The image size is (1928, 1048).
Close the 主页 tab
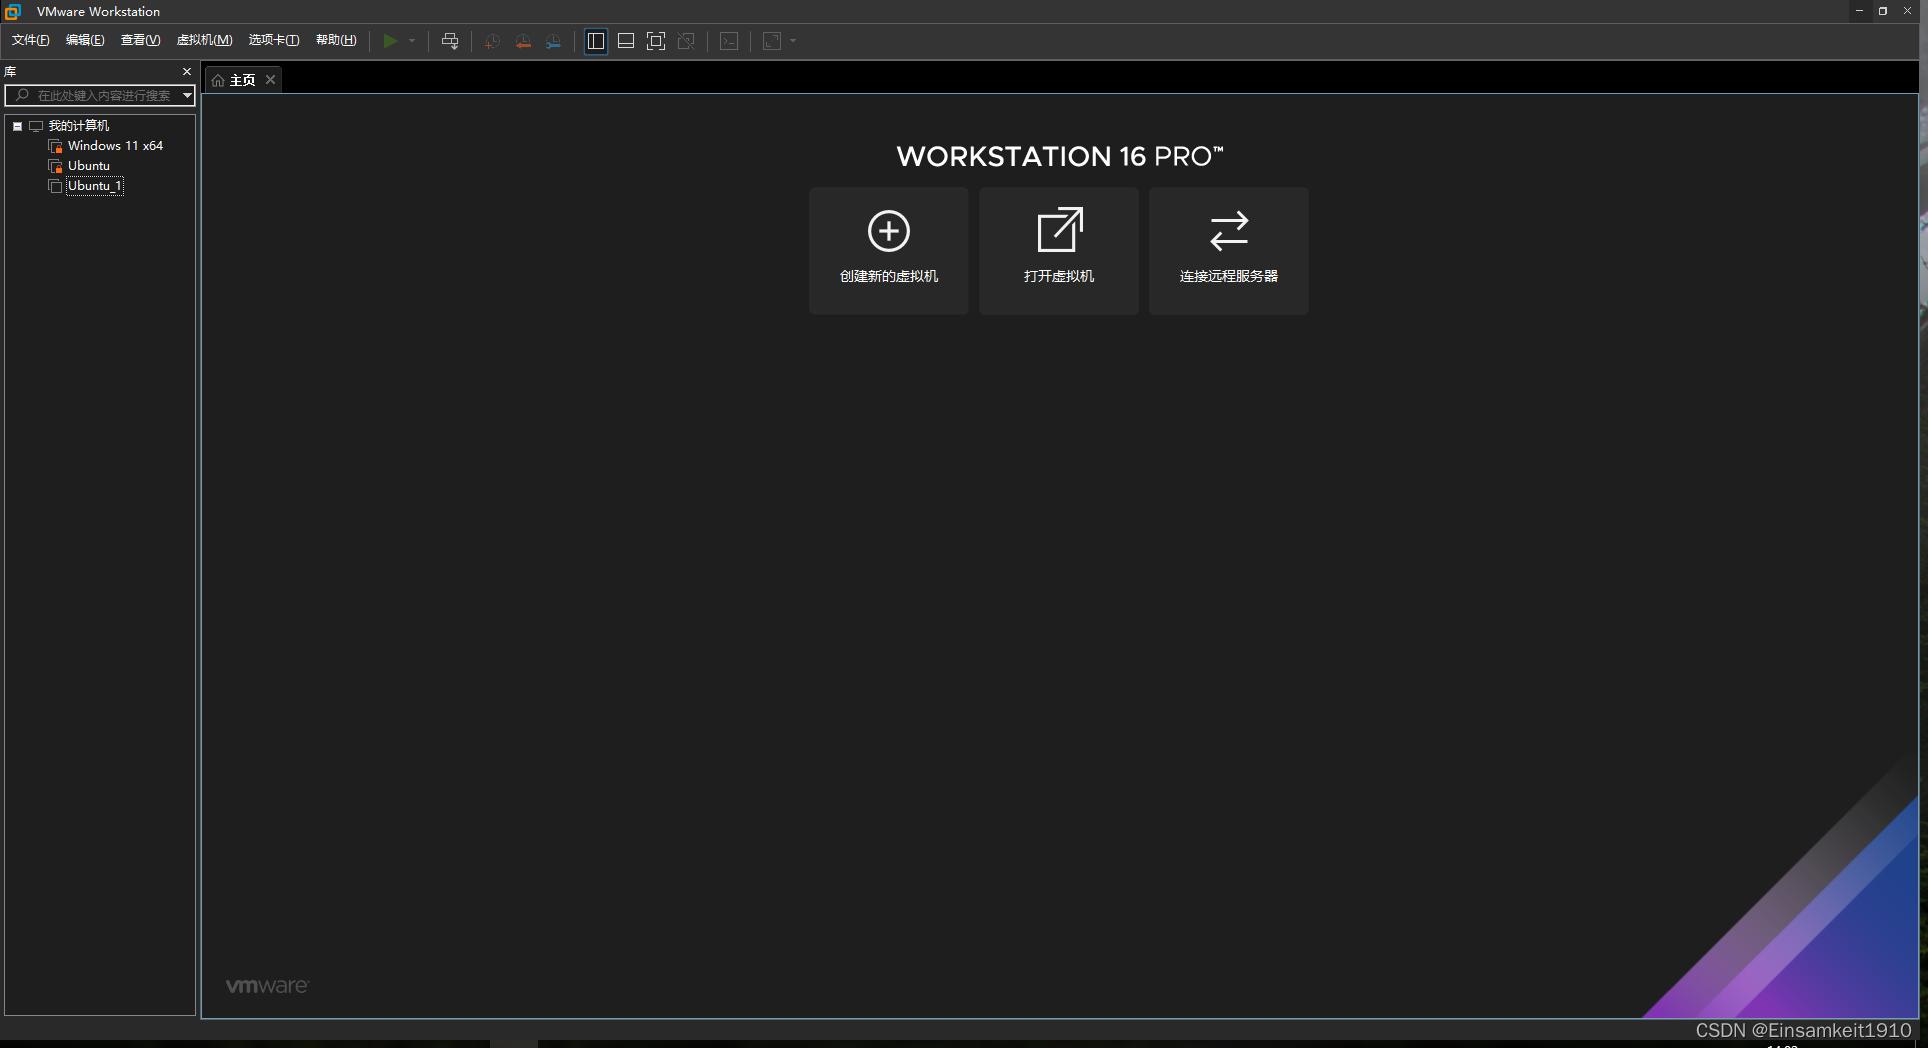click(x=270, y=80)
